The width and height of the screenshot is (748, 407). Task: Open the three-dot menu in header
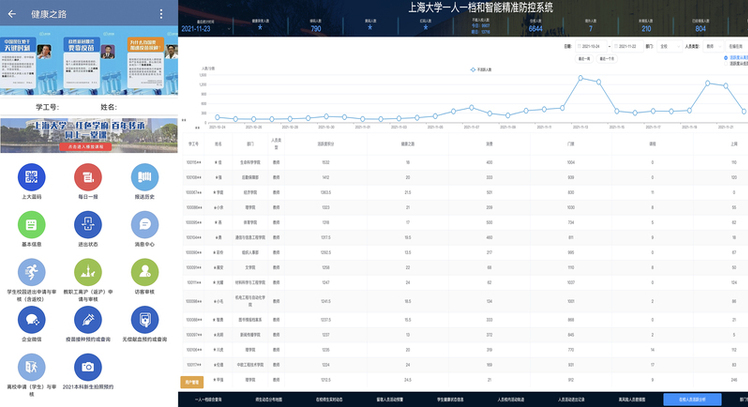click(161, 14)
